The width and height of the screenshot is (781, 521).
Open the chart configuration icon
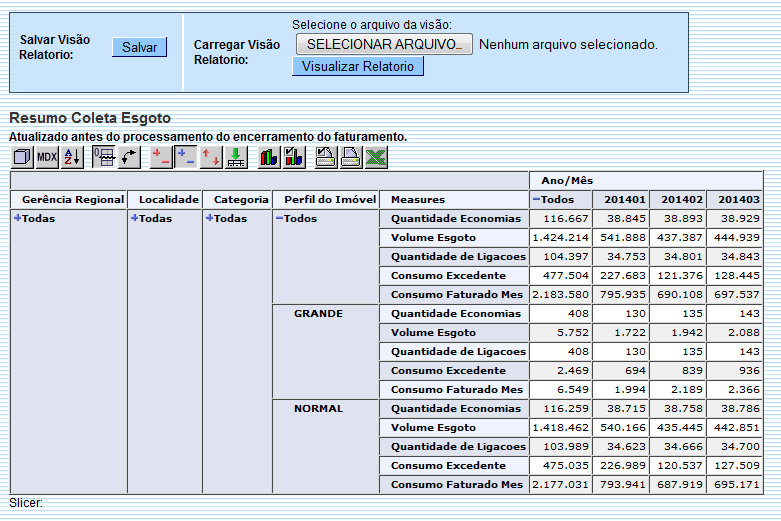[x=293, y=156]
